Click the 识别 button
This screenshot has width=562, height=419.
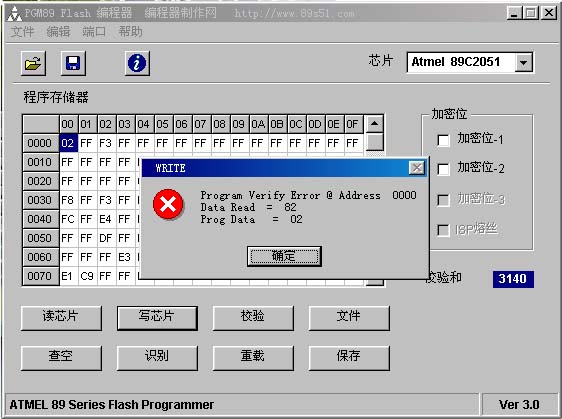[x=157, y=357]
